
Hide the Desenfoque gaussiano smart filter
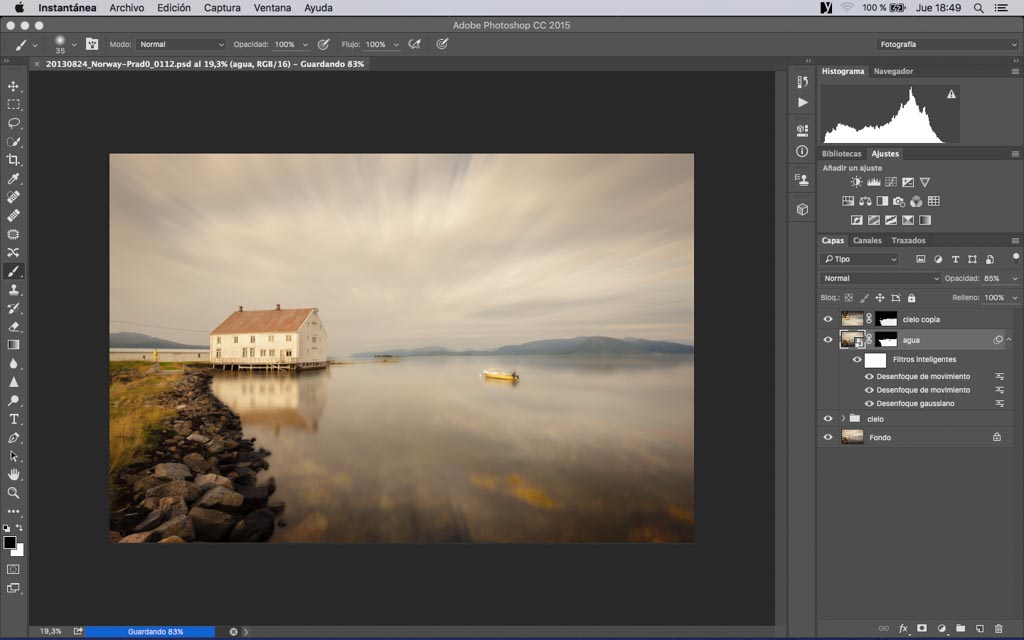click(x=868, y=404)
